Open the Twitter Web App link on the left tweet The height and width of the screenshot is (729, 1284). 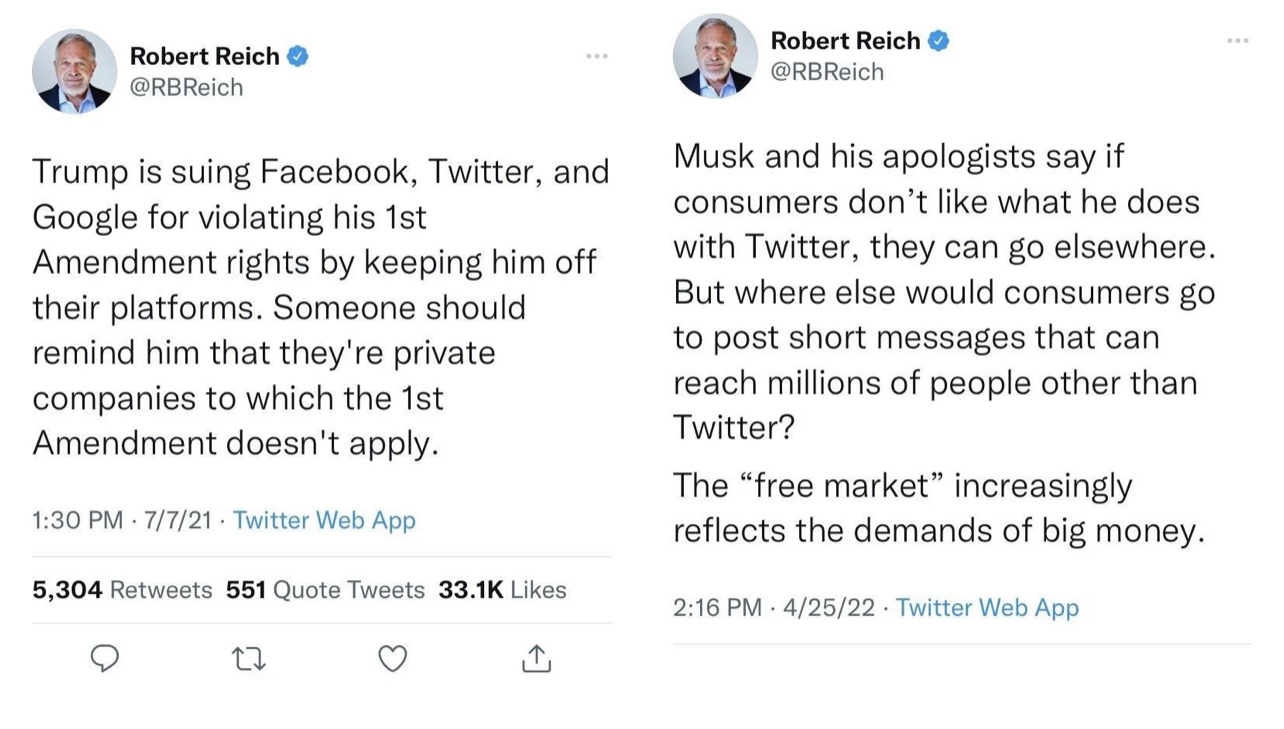324,520
